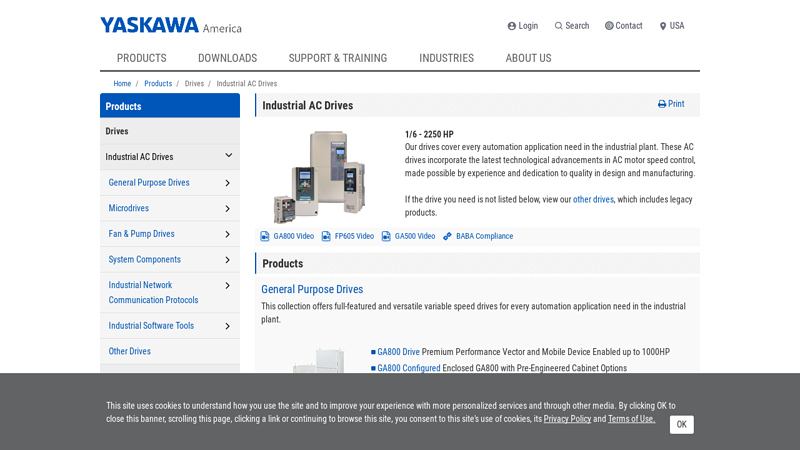Open the GA500 Video link
The height and width of the screenshot is (450, 800).
click(x=415, y=236)
